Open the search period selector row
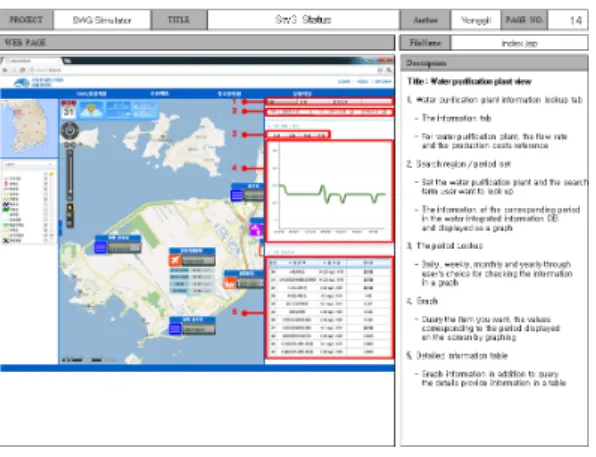Screen dimensions: 596x457 point(329,112)
